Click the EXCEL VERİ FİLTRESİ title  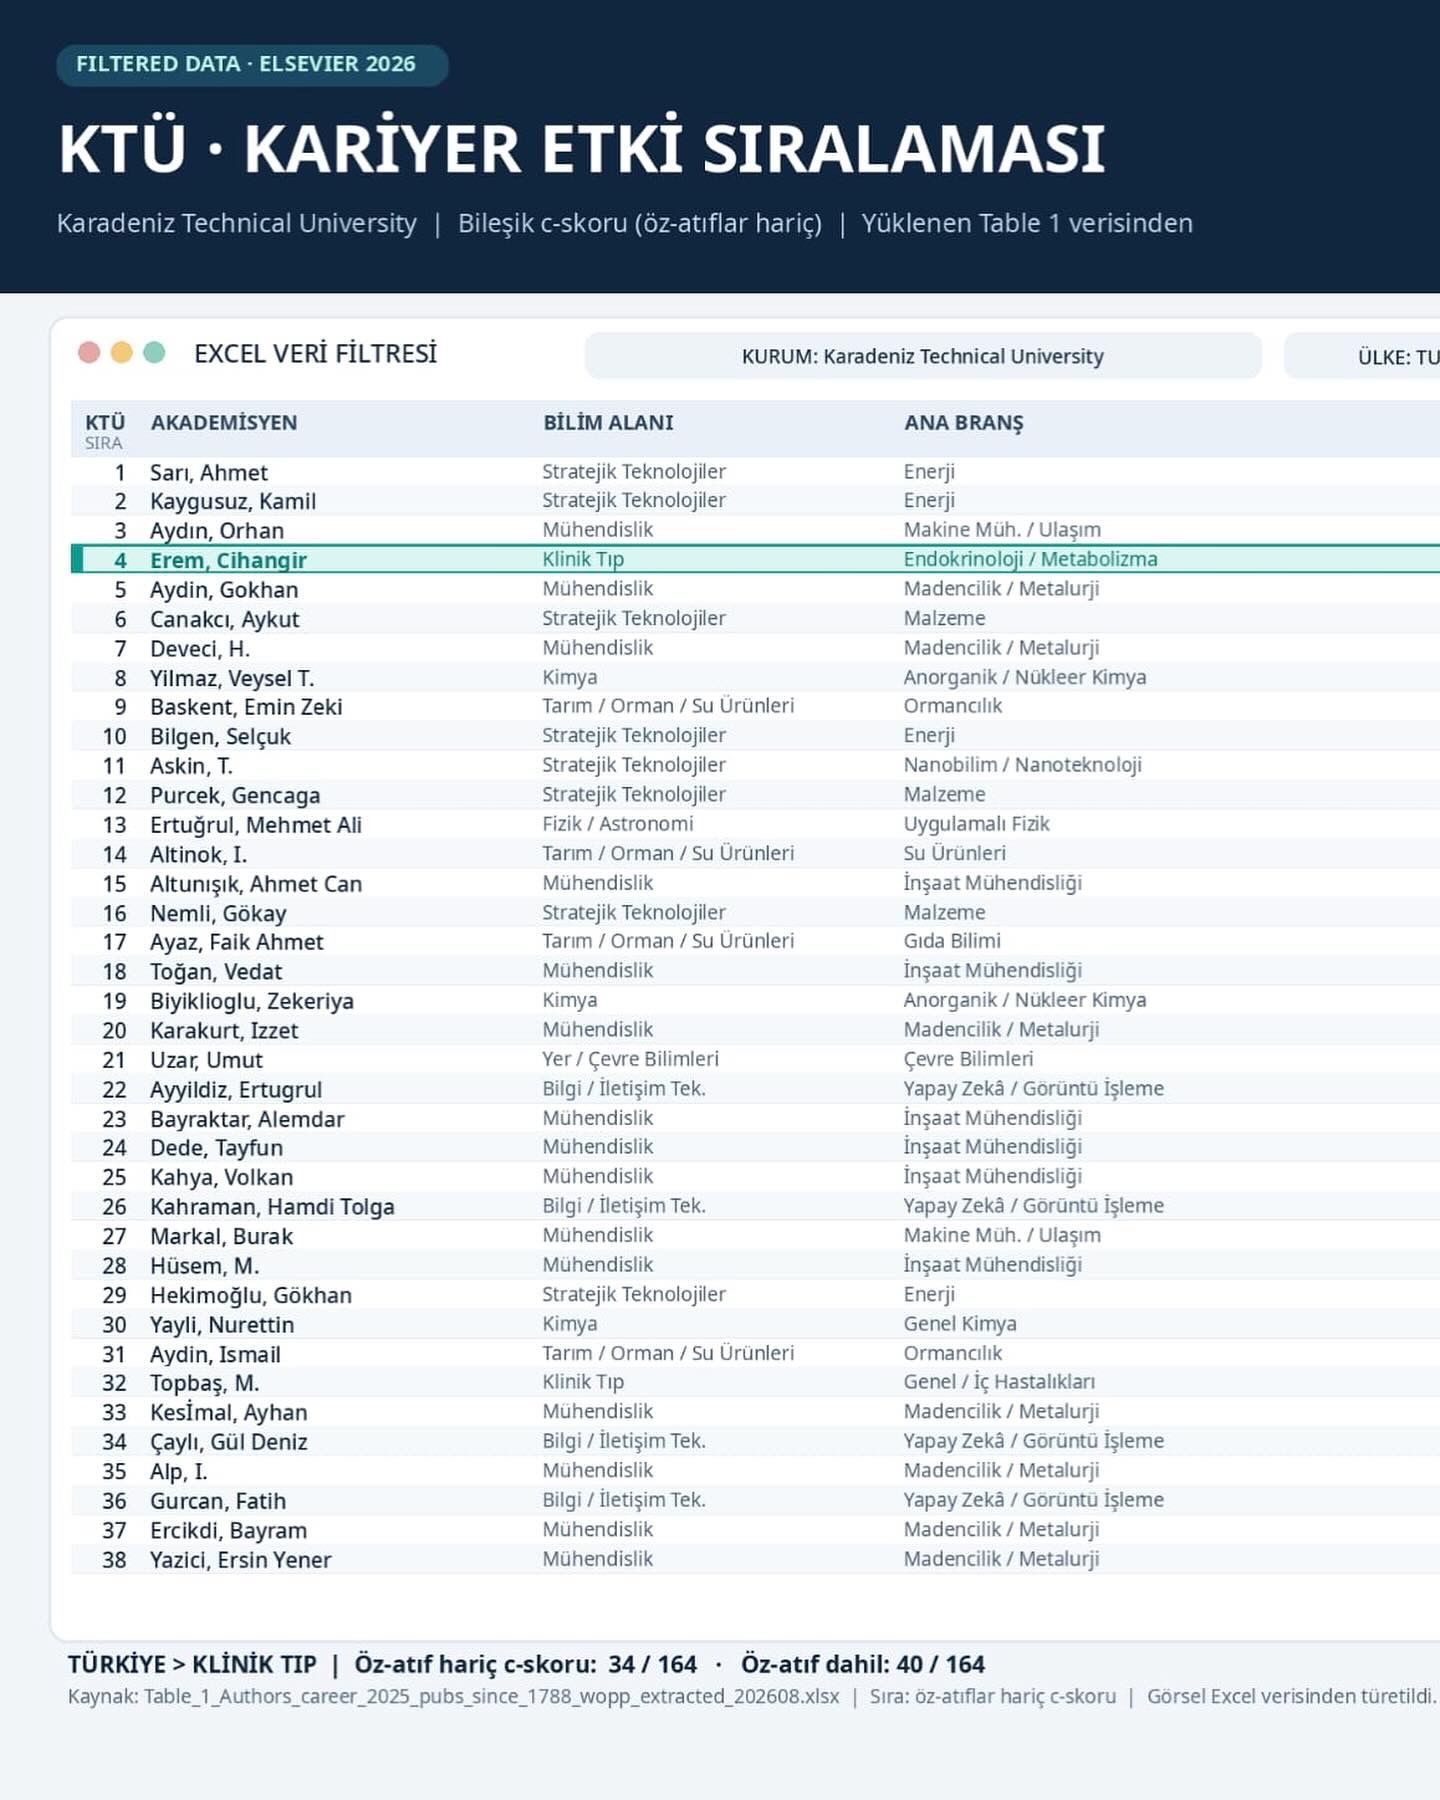point(315,354)
